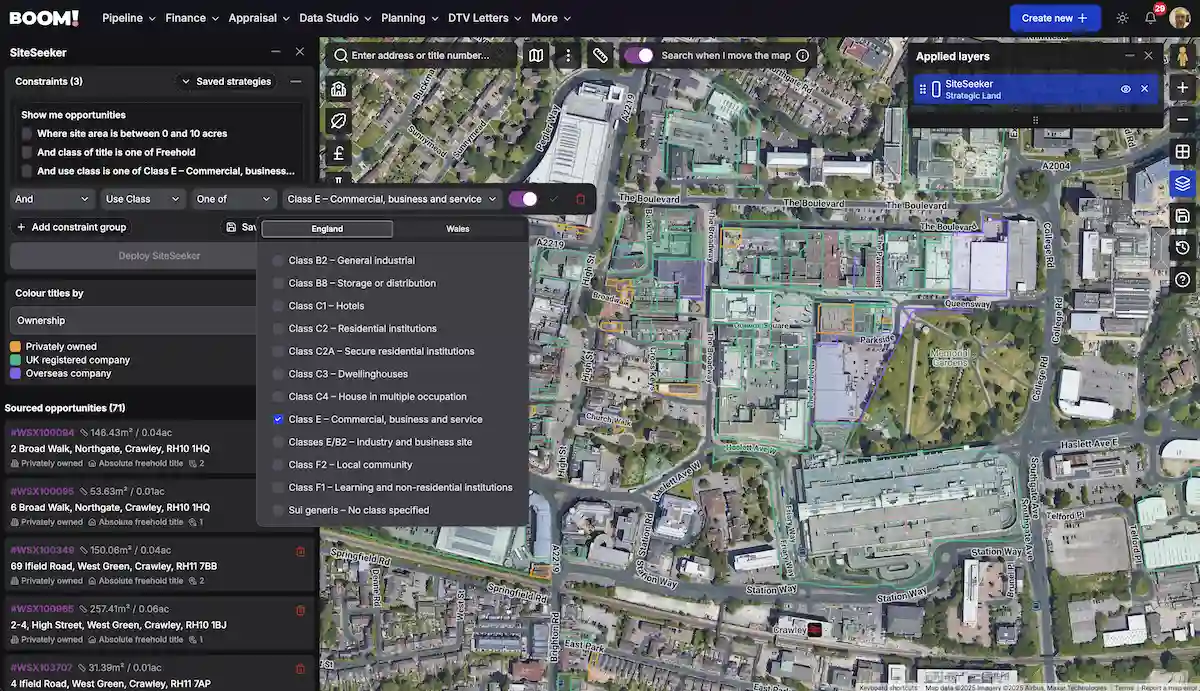This screenshot has height=691, width=1200.
Task: Select the ruler measure tool
Action: point(600,56)
